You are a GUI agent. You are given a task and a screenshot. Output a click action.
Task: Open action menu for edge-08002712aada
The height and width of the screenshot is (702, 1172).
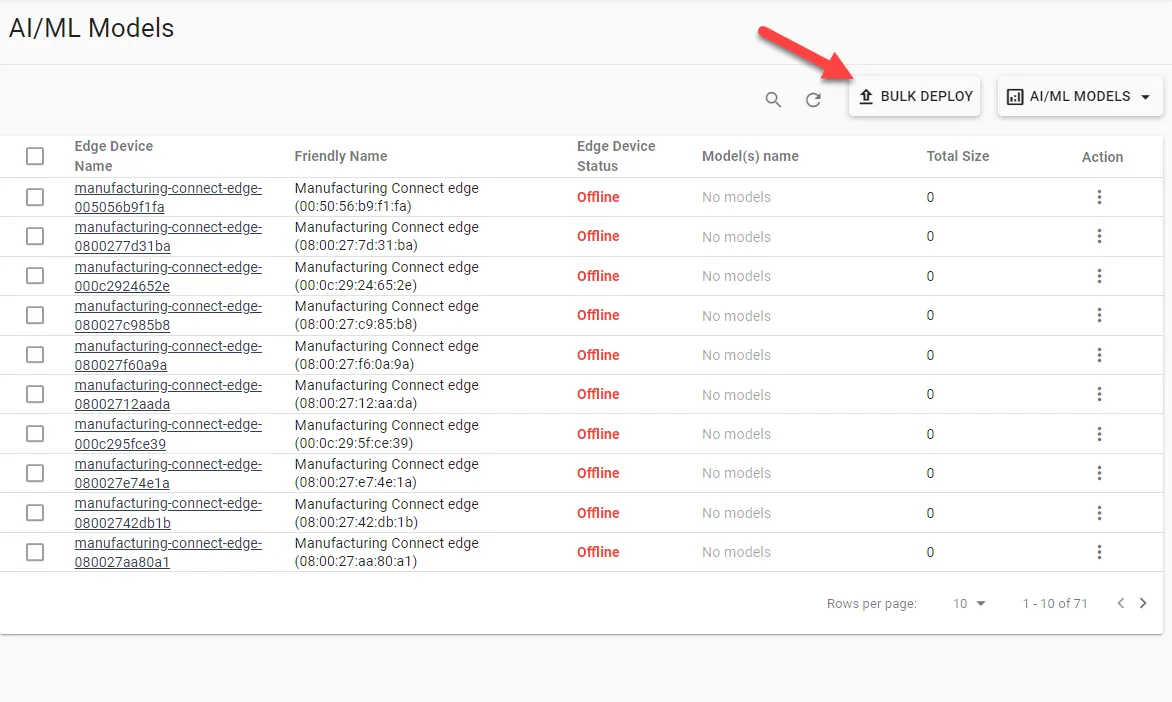tap(1099, 394)
